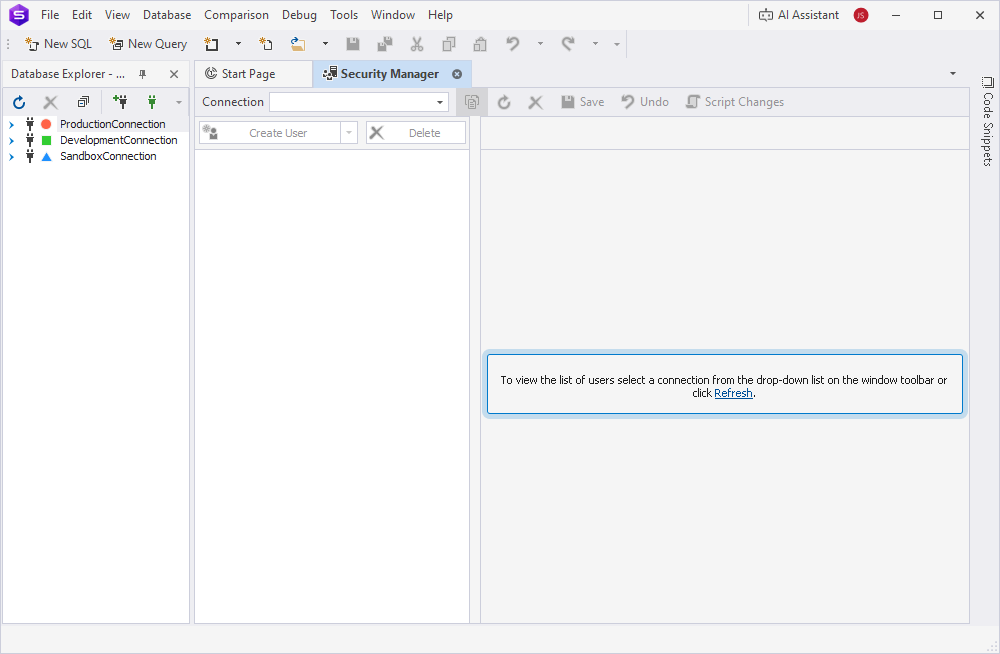Open the Connection drop-down list
The image size is (1000, 654).
440,102
